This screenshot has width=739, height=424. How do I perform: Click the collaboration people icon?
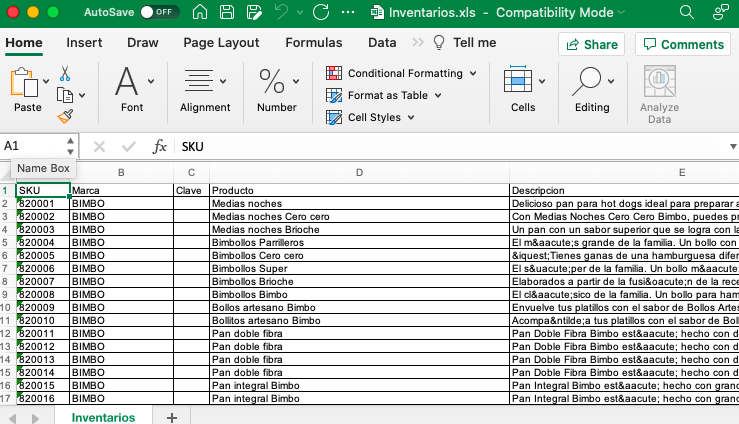(721, 12)
